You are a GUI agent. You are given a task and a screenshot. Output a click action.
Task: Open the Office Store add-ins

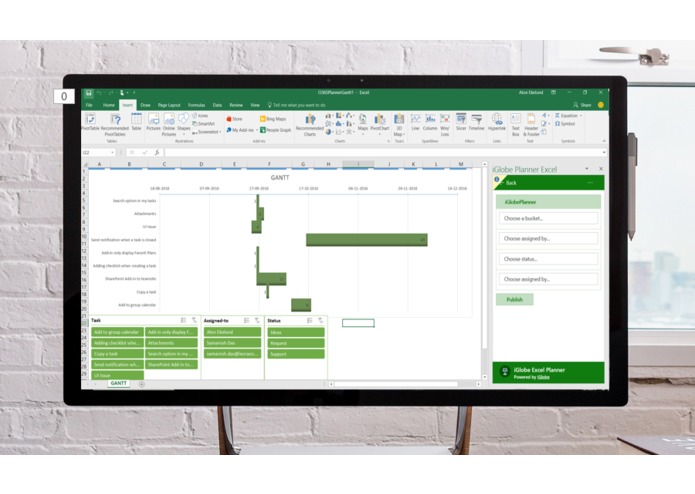[x=234, y=119]
